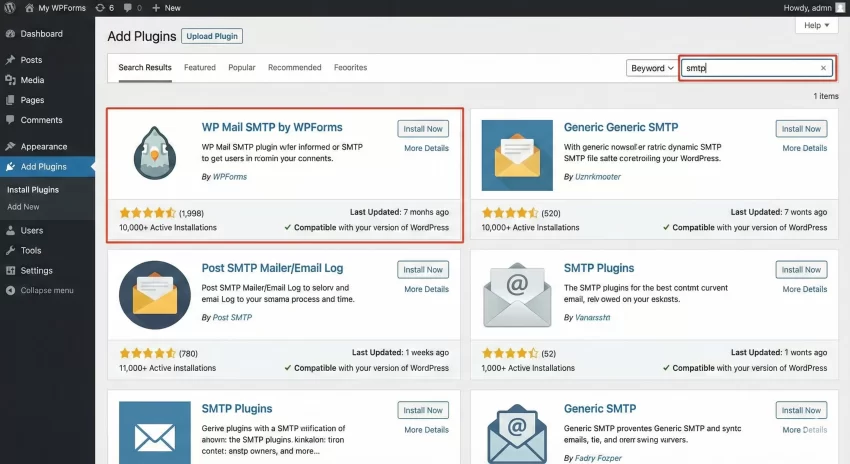Switch to Favorites tab
The width and height of the screenshot is (850, 464).
click(350, 68)
